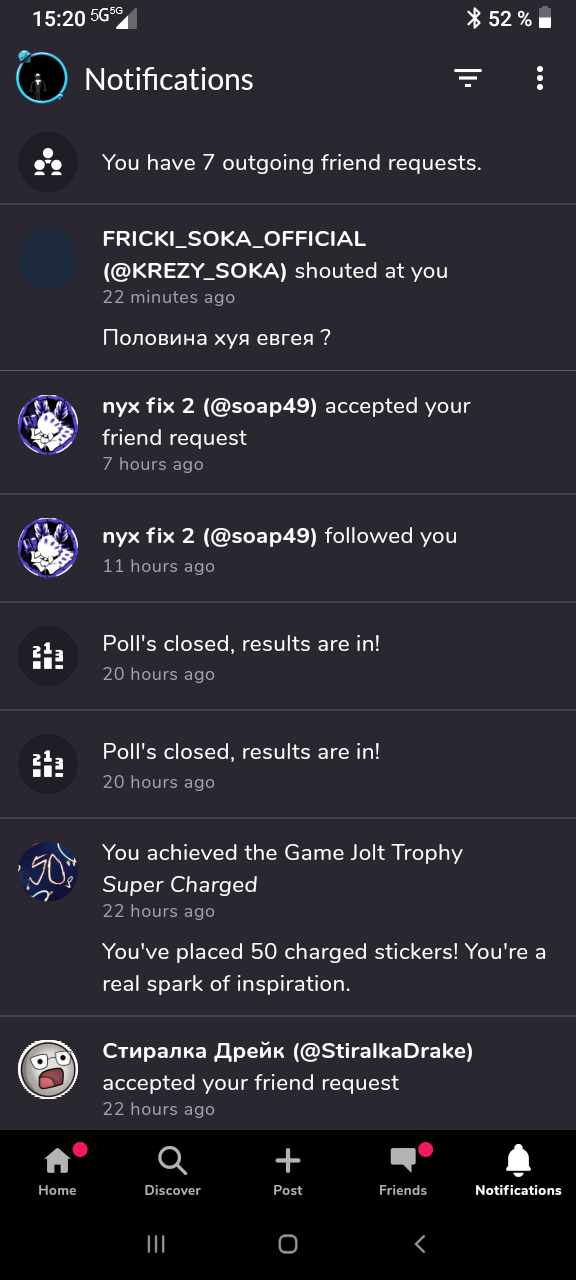Switch to the Discover tab
Image resolution: width=576 pixels, height=1280 pixels.
[x=173, y=1170]
